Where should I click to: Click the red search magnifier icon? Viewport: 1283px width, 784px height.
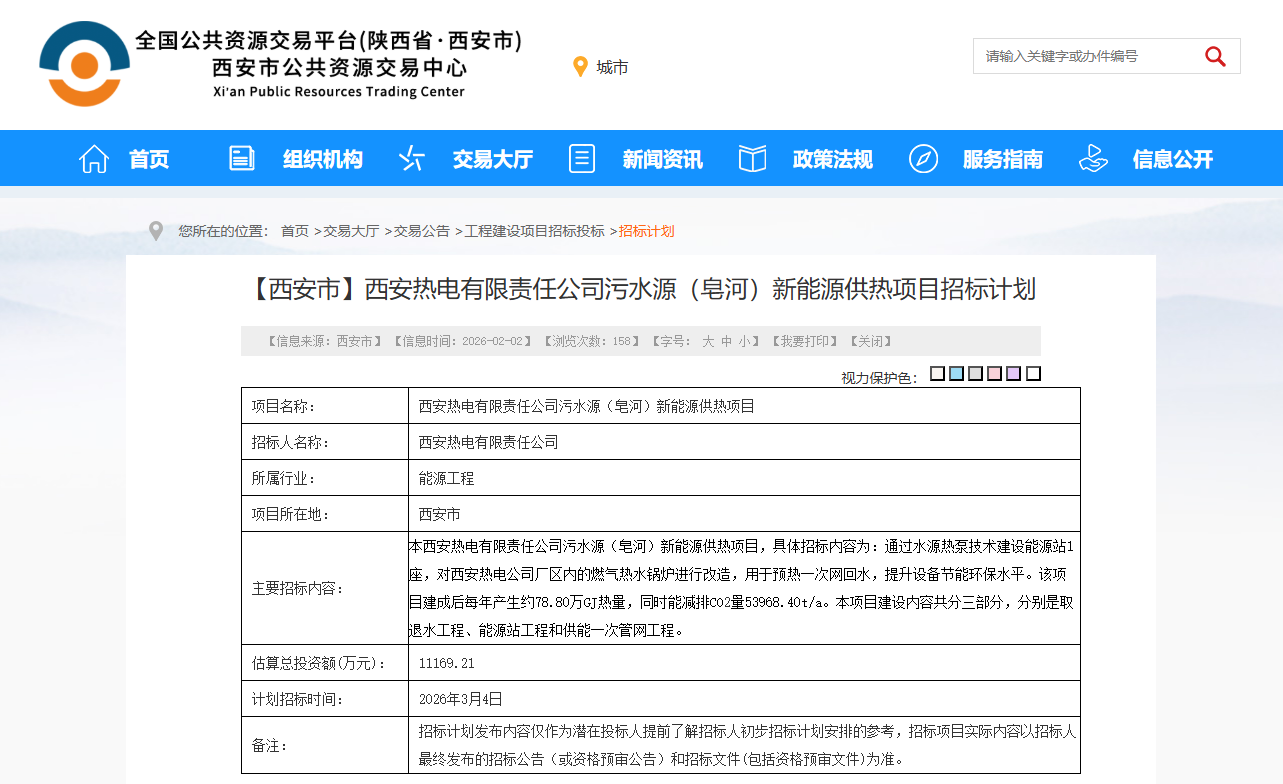[1215, 57]
